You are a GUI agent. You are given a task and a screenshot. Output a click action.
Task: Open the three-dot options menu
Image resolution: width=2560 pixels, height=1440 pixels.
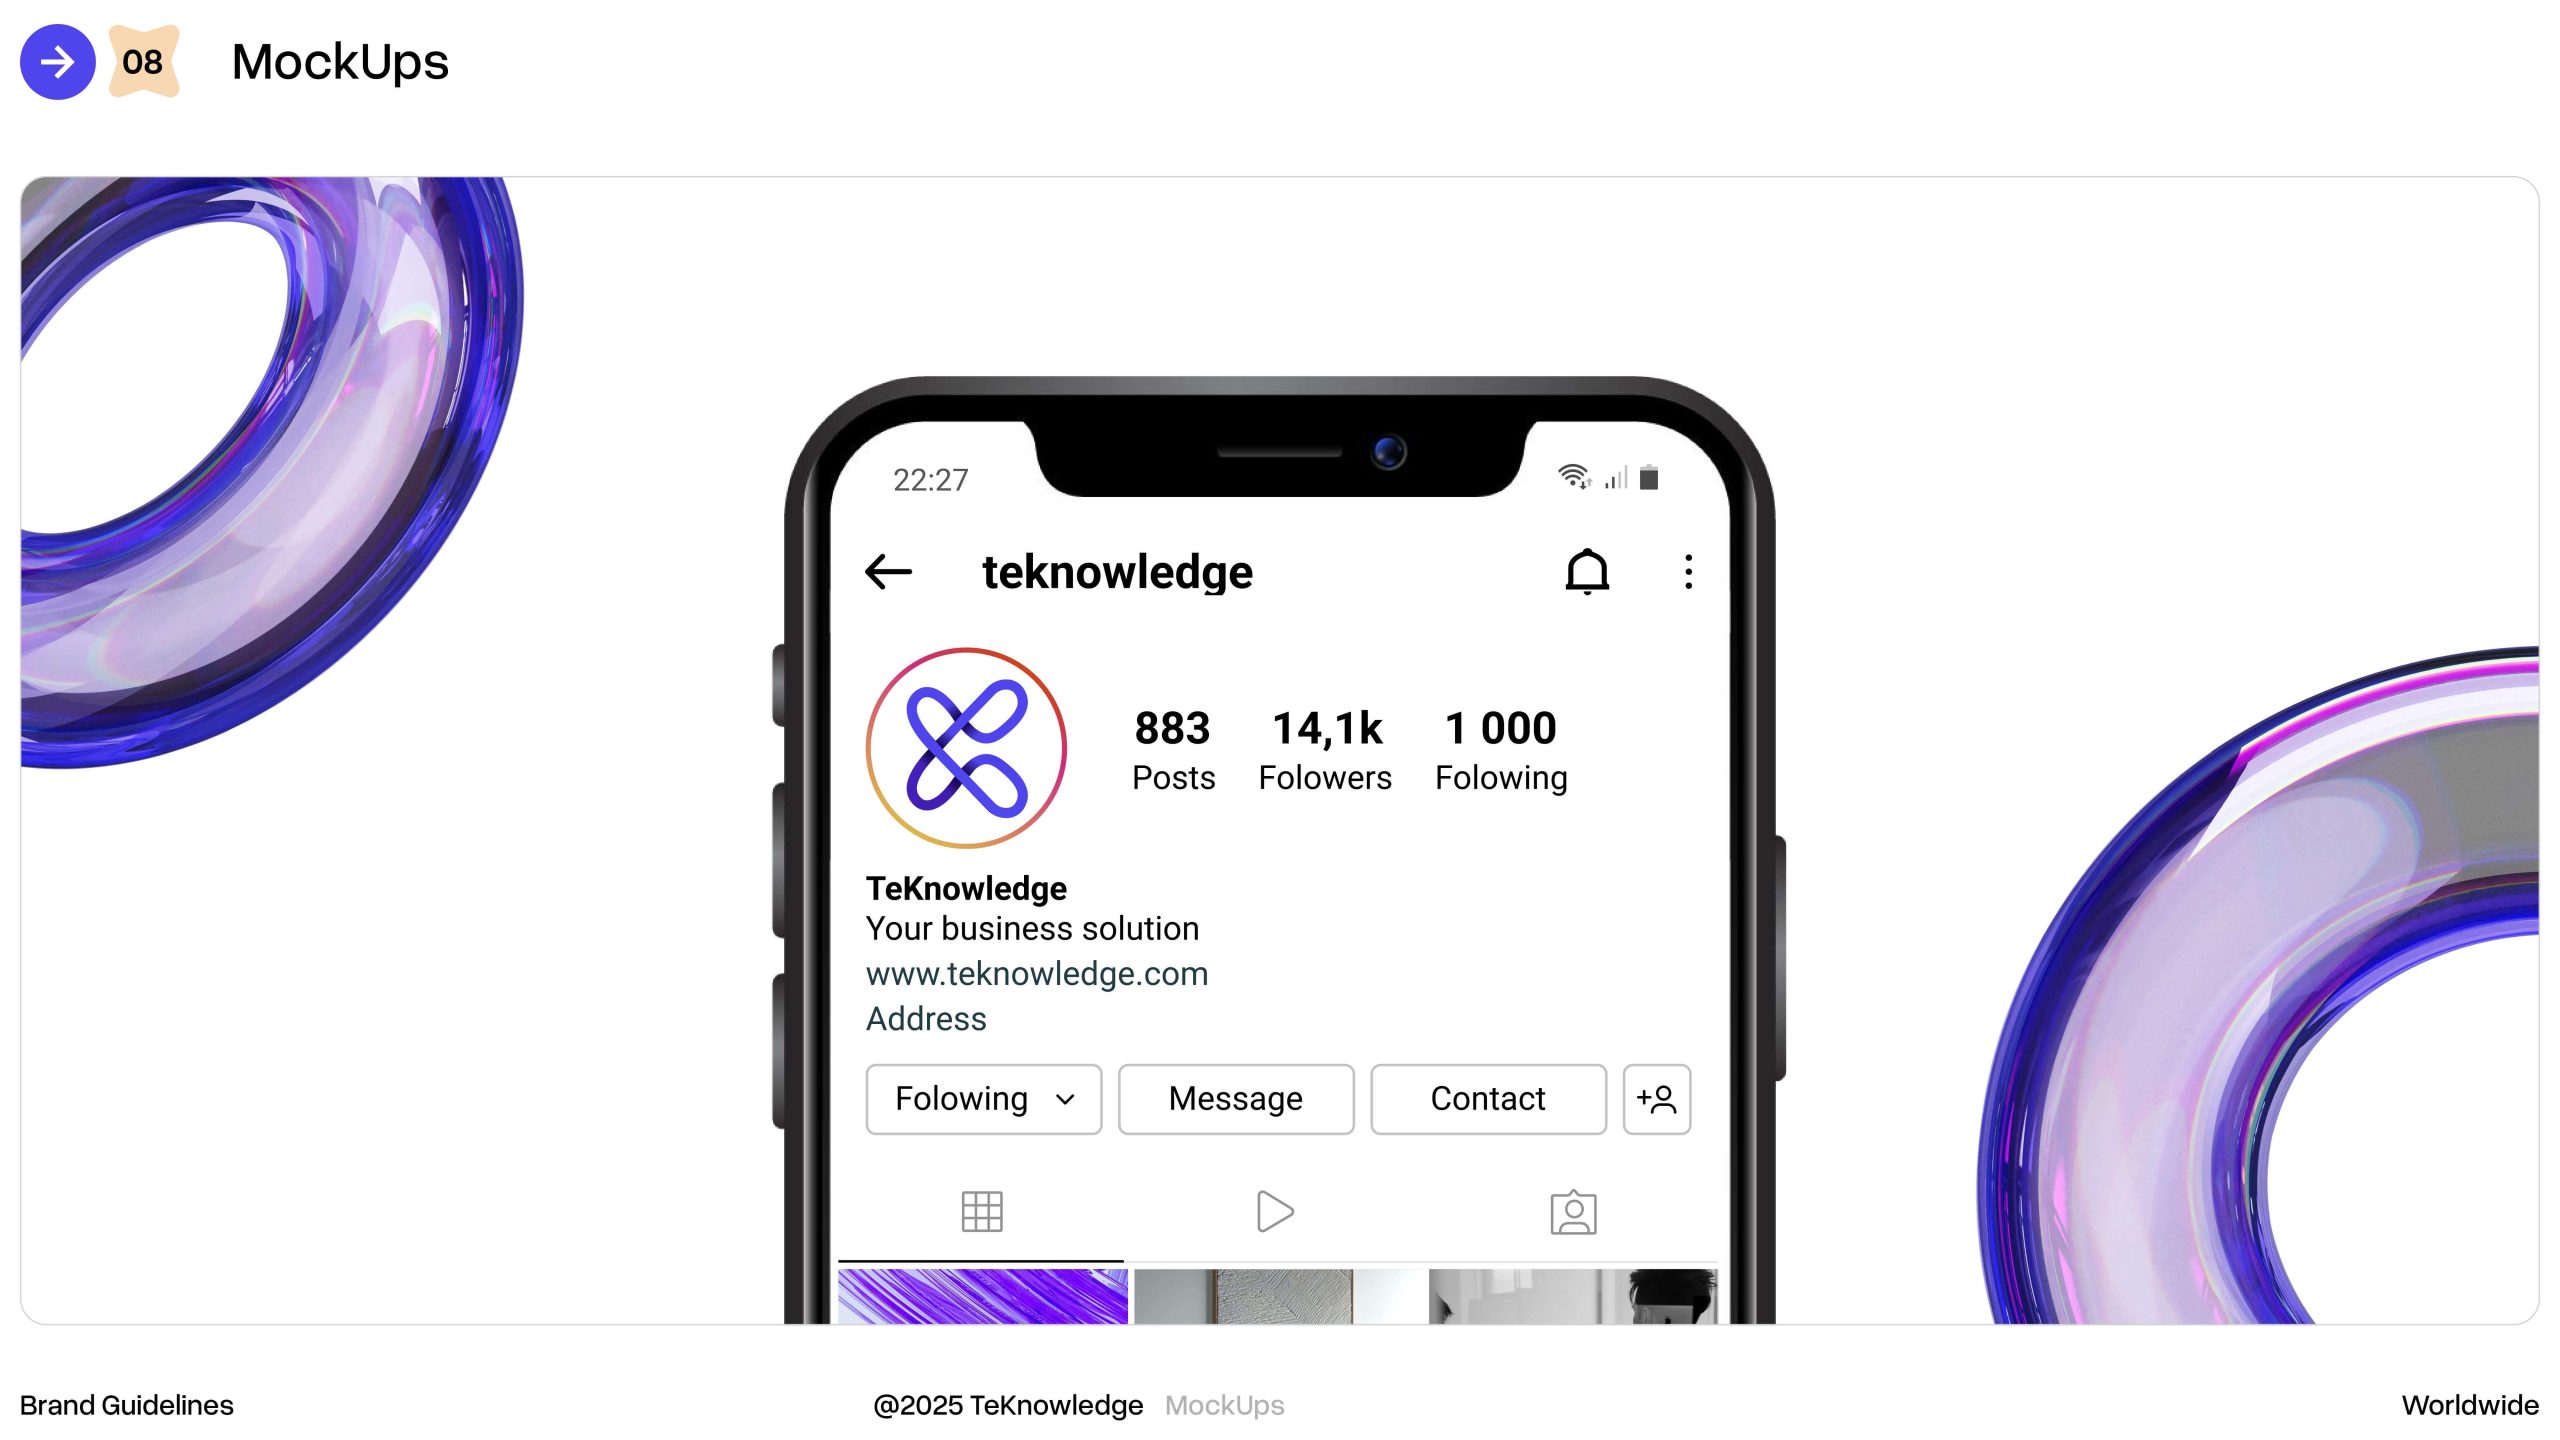coord(1688,572)
